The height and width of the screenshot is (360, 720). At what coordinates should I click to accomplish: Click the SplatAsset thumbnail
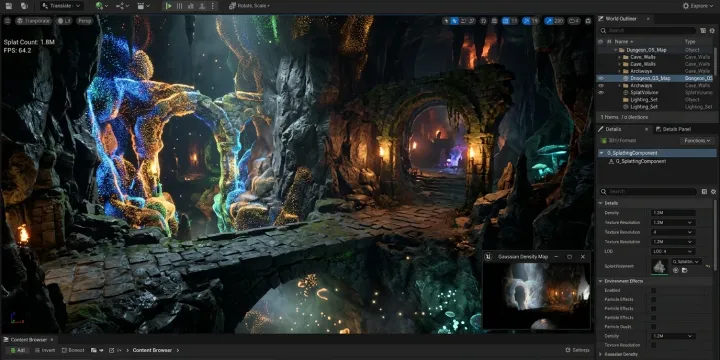(660, 266)
